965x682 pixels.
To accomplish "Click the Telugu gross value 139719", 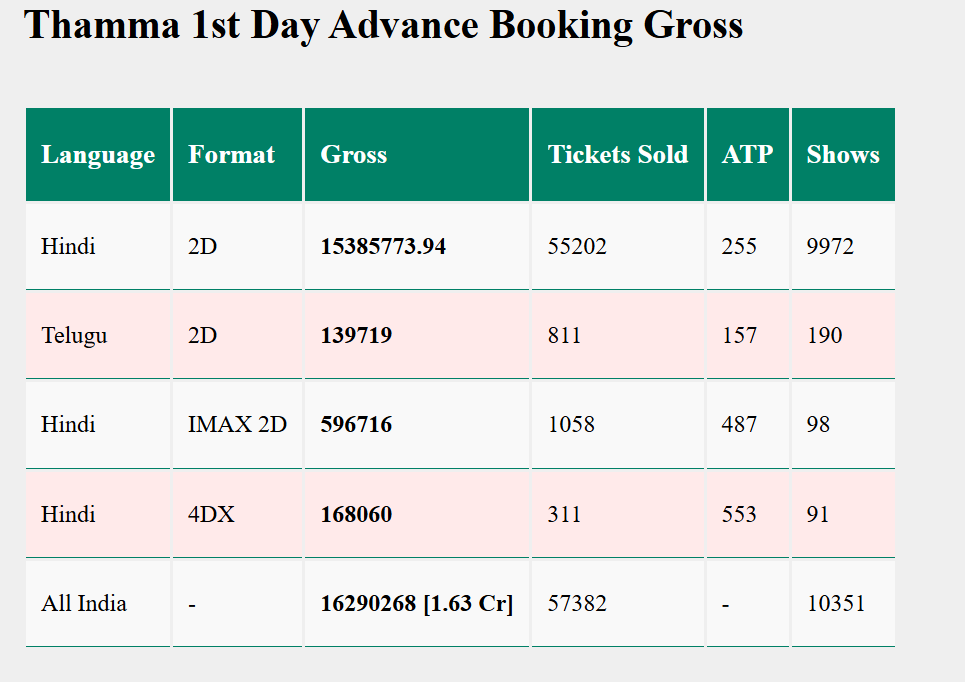I will tap(356, 335).
